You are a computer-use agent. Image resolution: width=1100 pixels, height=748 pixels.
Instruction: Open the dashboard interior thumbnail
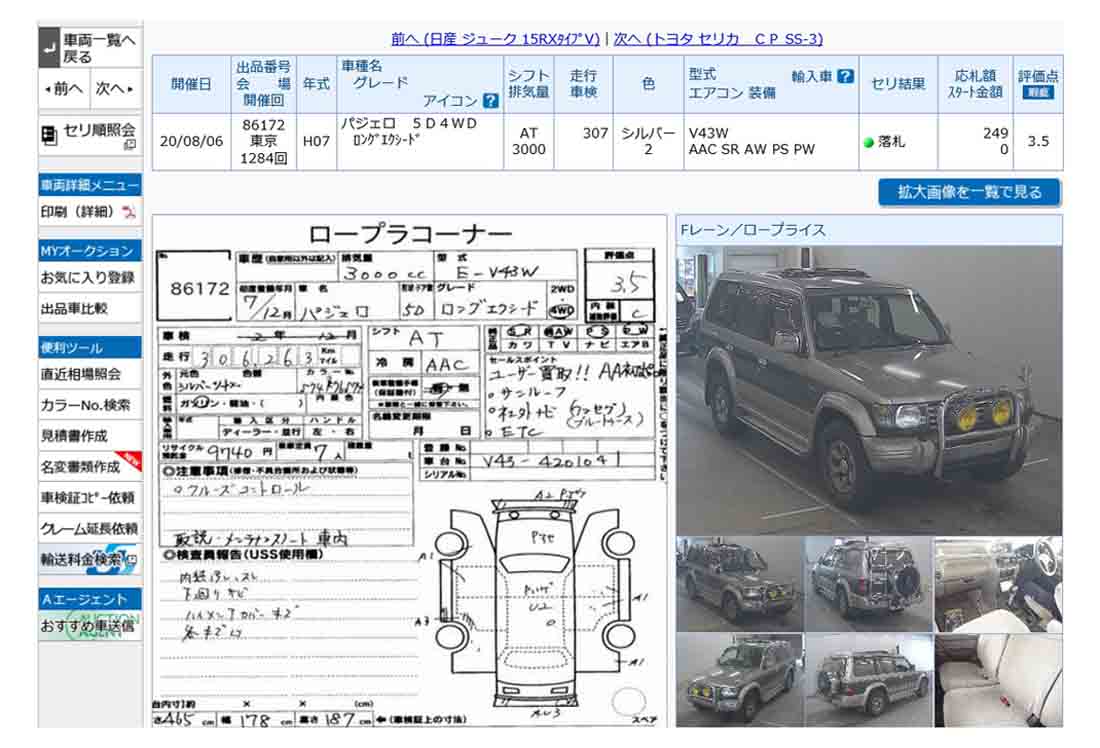998,585
